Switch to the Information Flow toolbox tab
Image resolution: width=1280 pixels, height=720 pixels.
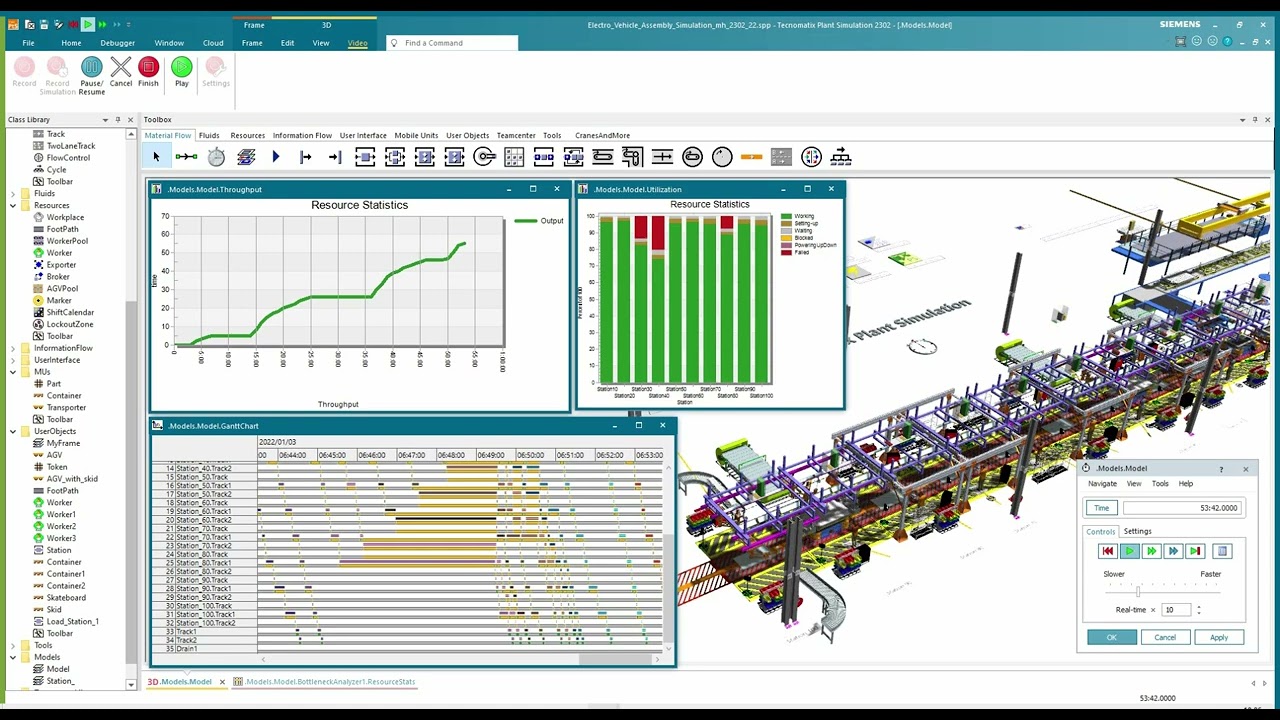[302, 135]
